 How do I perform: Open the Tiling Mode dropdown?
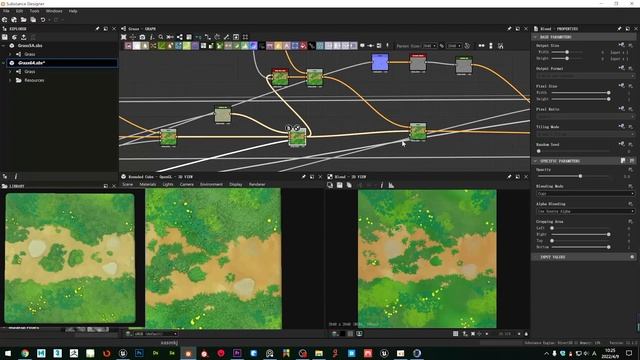click(585, 134)
